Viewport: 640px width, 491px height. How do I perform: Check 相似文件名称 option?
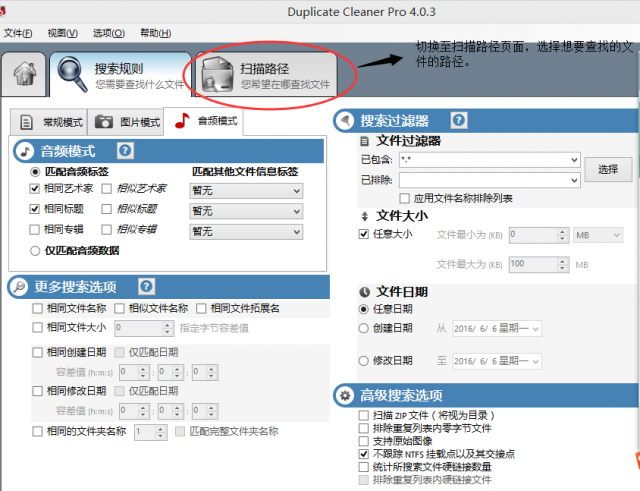119,309
